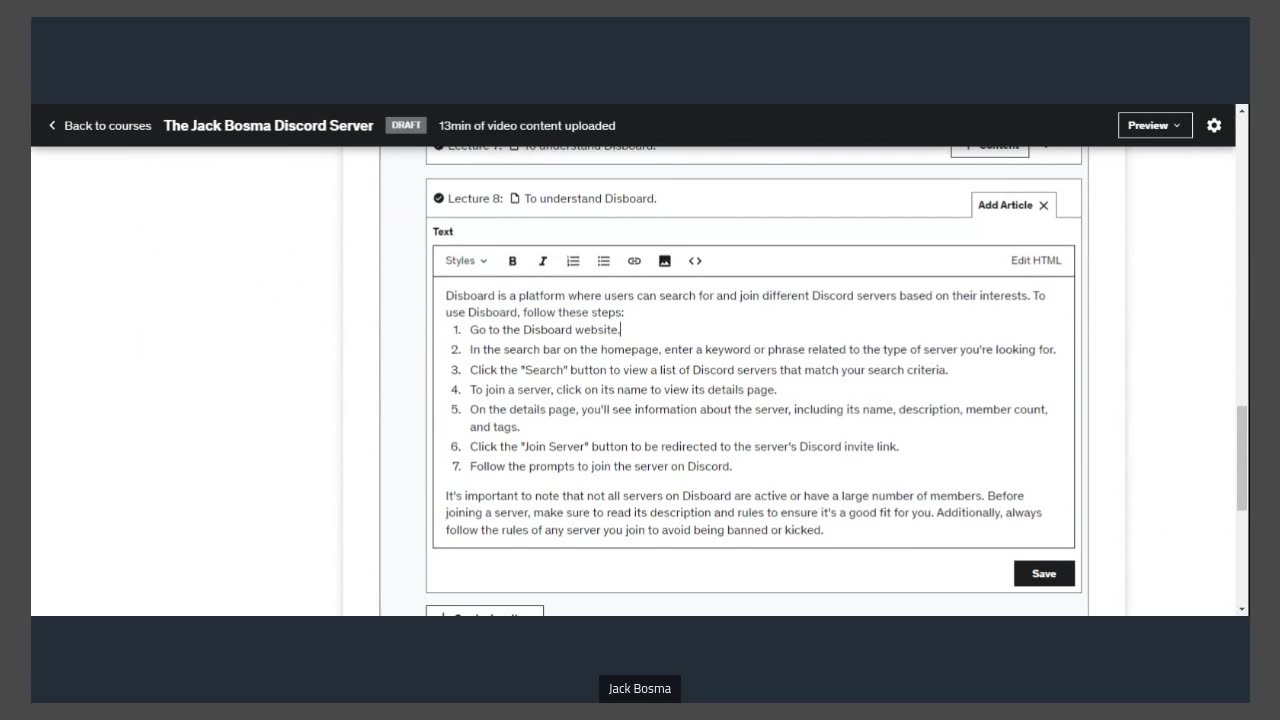Select the Add Article tab
This screenshot has height=720, width=1280.
1005,205
